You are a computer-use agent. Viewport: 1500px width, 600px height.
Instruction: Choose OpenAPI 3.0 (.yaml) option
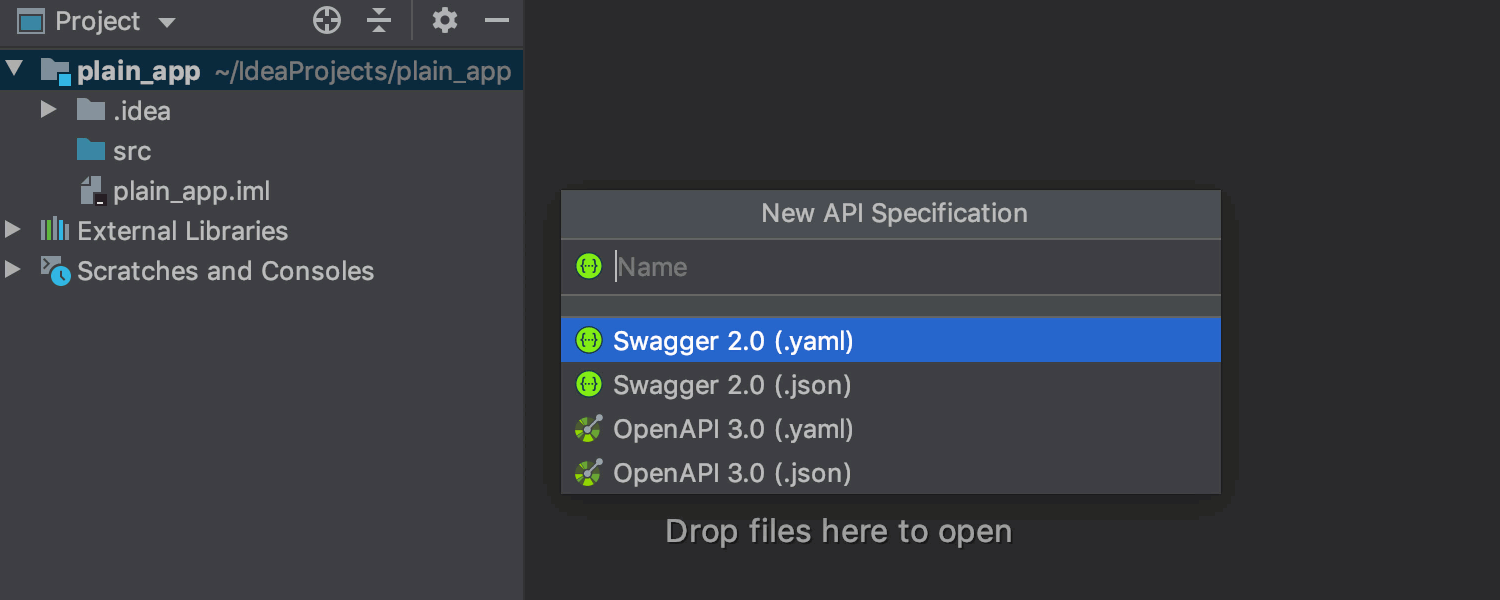(x=891, y=429)
